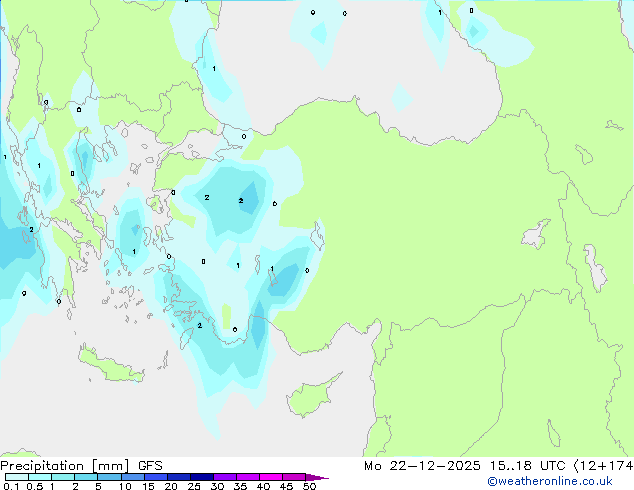Click the "15..18 UTC" time text
Image resolution: width=634 pixels, height=490 pixels.
527,466
